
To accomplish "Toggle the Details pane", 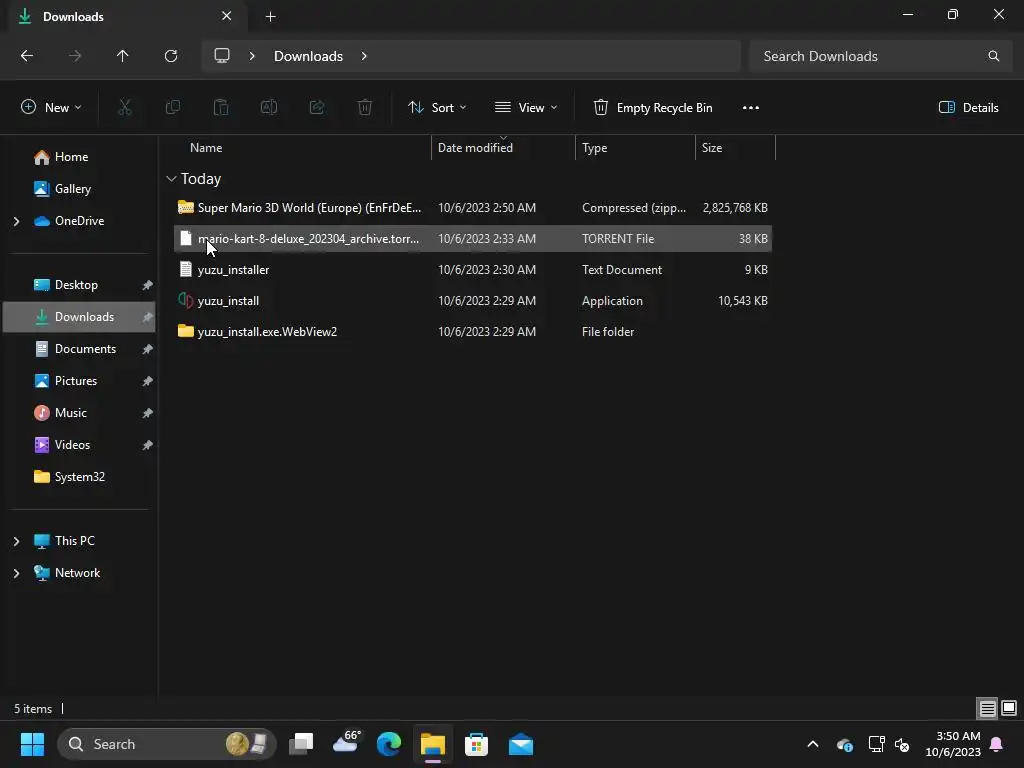I will tap(968, 108).
